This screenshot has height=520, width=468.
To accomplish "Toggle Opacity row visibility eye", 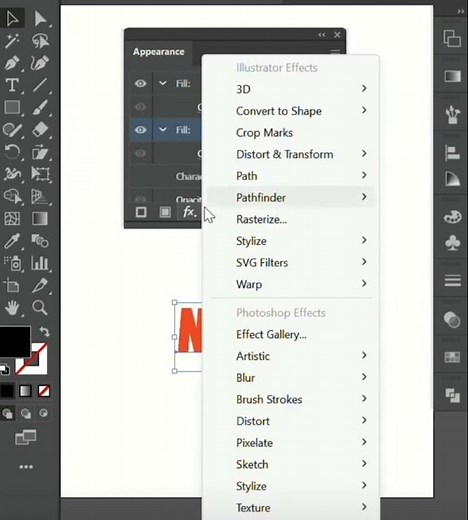I will [141, 199].
